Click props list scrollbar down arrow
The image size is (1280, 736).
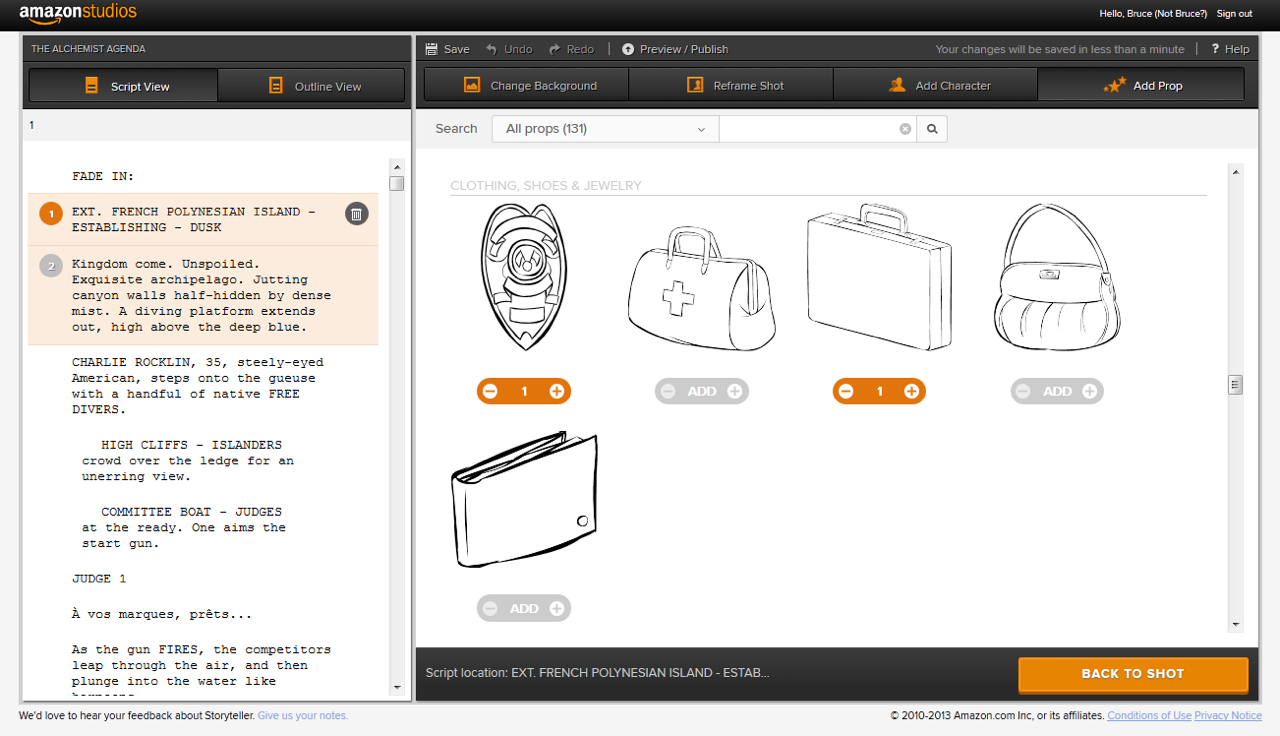1236,625
